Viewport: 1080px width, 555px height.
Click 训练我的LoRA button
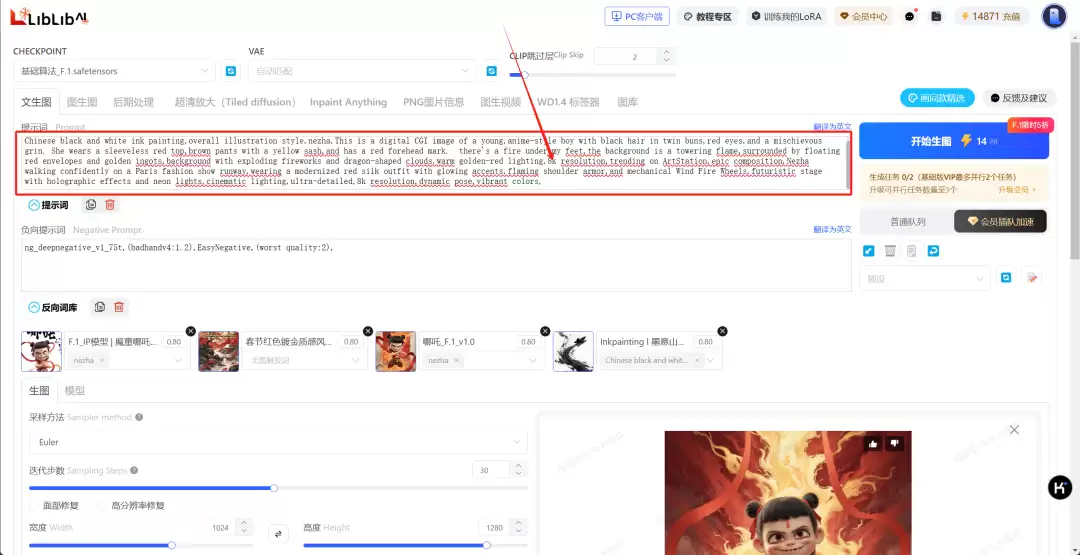(787, 17)
